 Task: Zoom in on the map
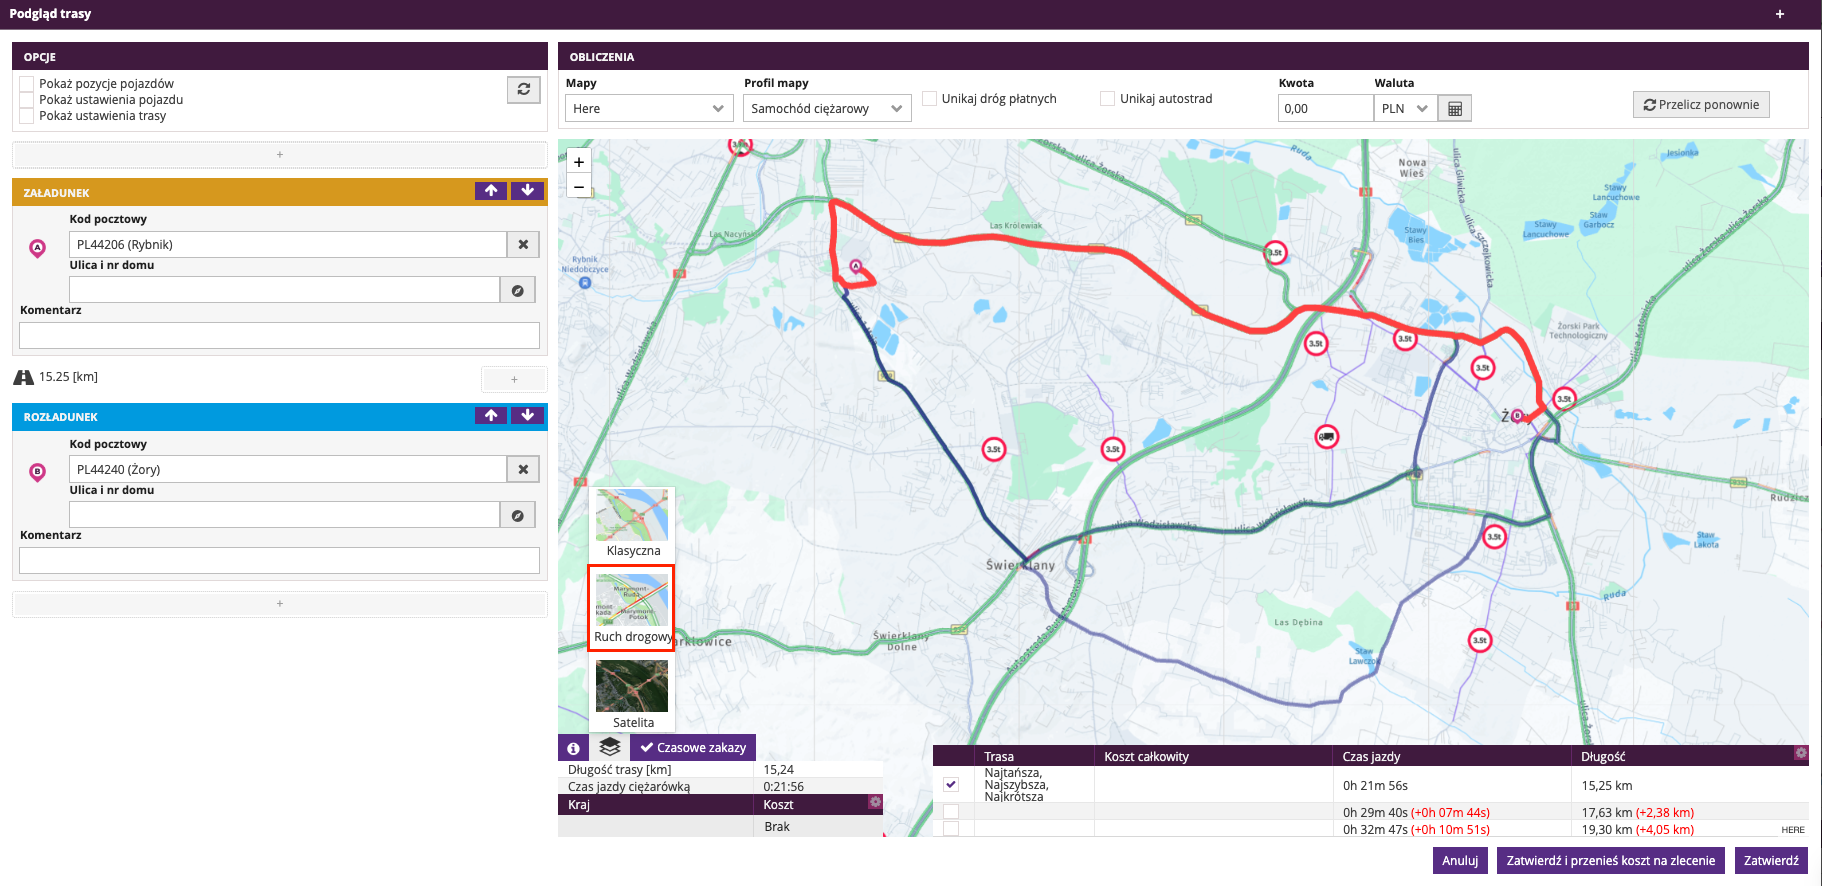579,162
